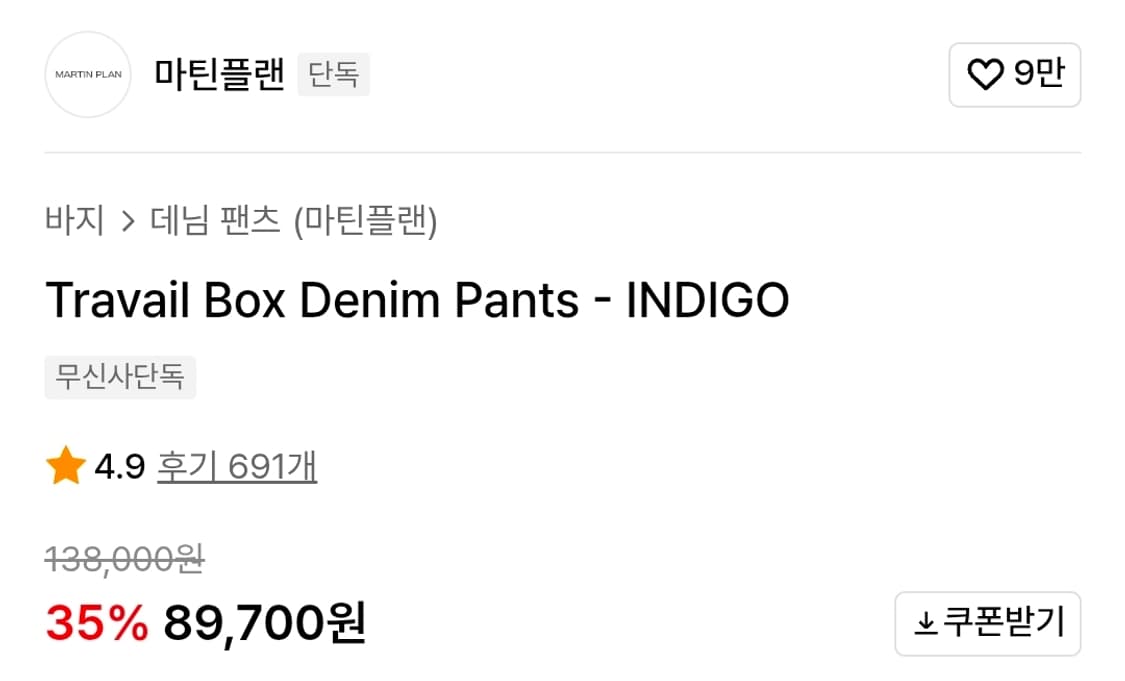Click the red 35% discount rate
Screen dimensions: 1125x681
pyautogui.click(x=97, y=623)
